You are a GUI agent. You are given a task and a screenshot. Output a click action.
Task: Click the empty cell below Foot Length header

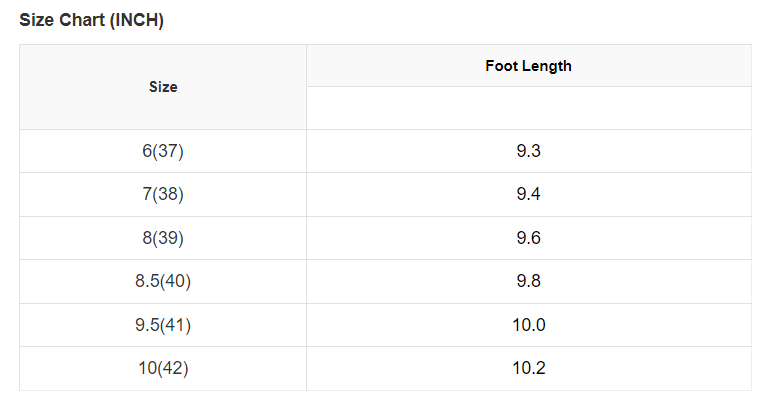tap(528, 108)
